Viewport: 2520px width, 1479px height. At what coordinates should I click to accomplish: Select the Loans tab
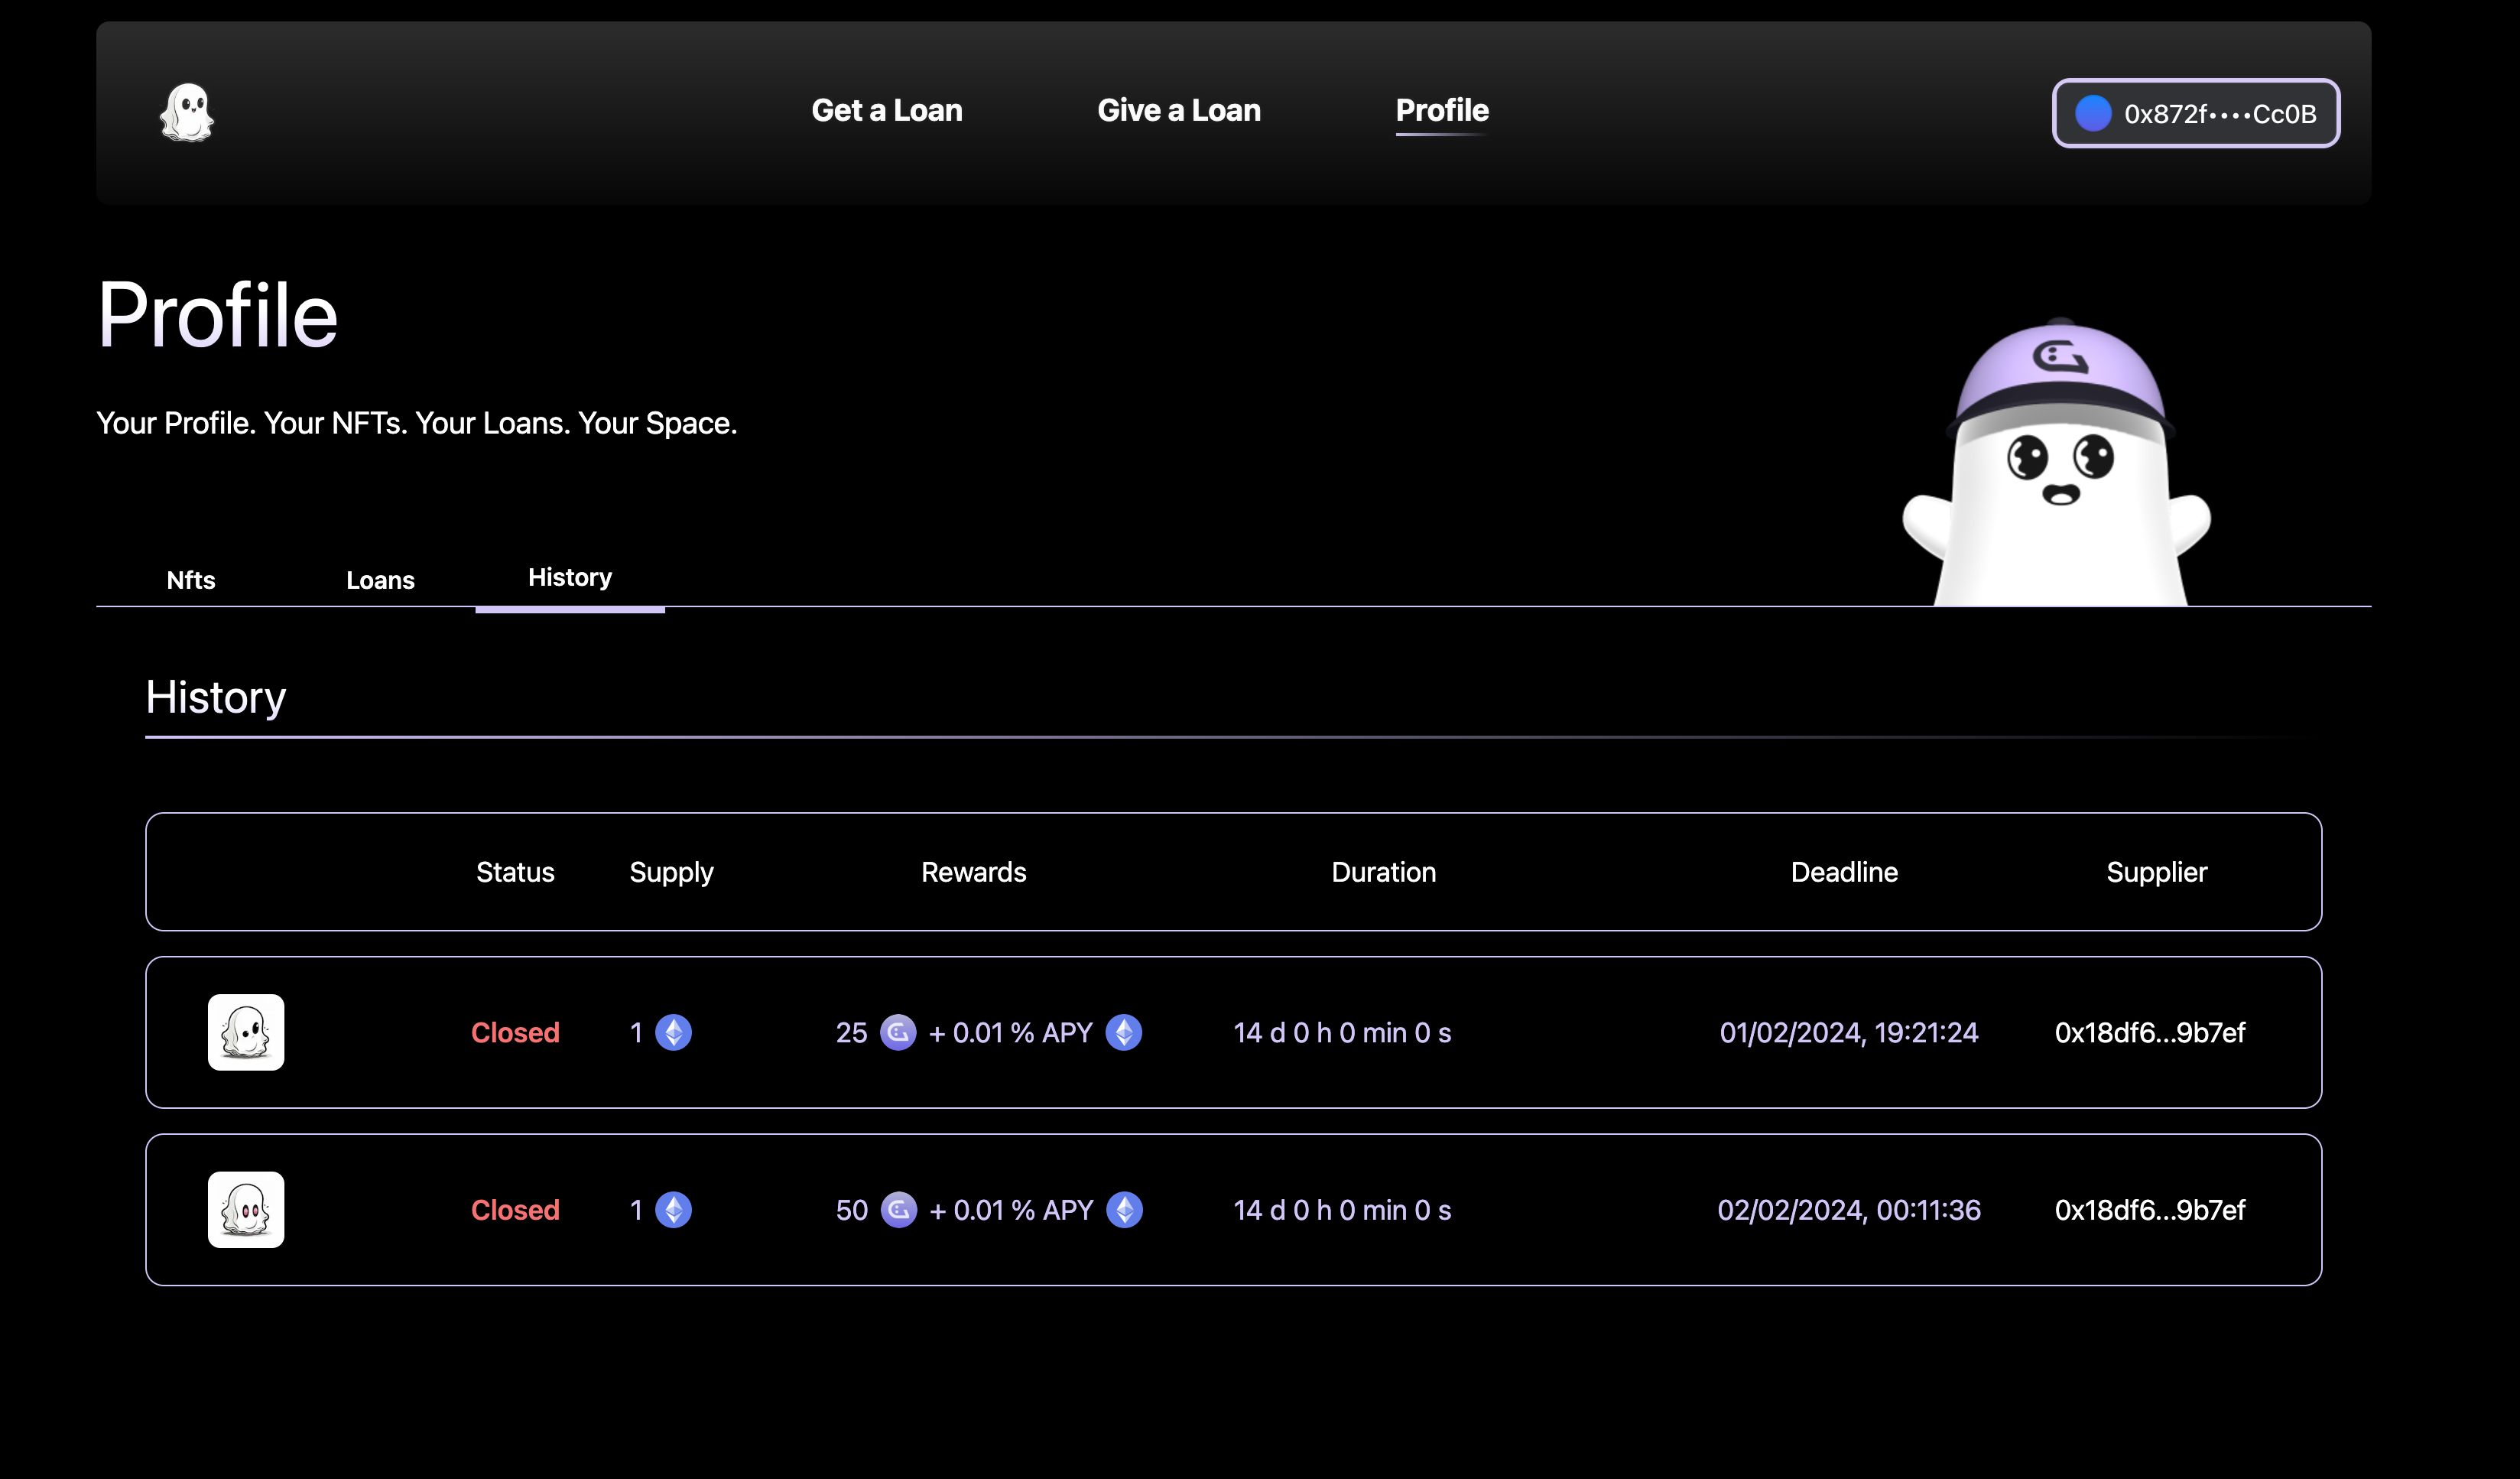pyautogui.click(x=380, y=577)
